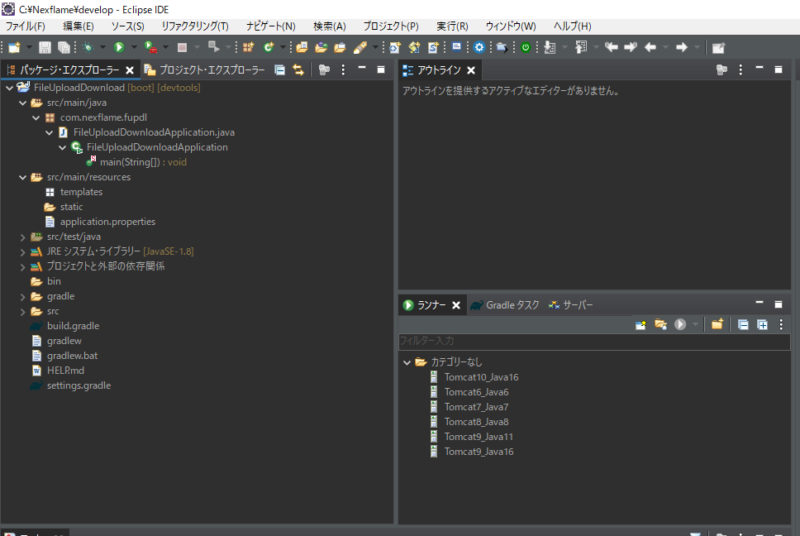Open dropdown arrow next to Run button
This screenshot has width=800, height=536.
pos(134,47)
